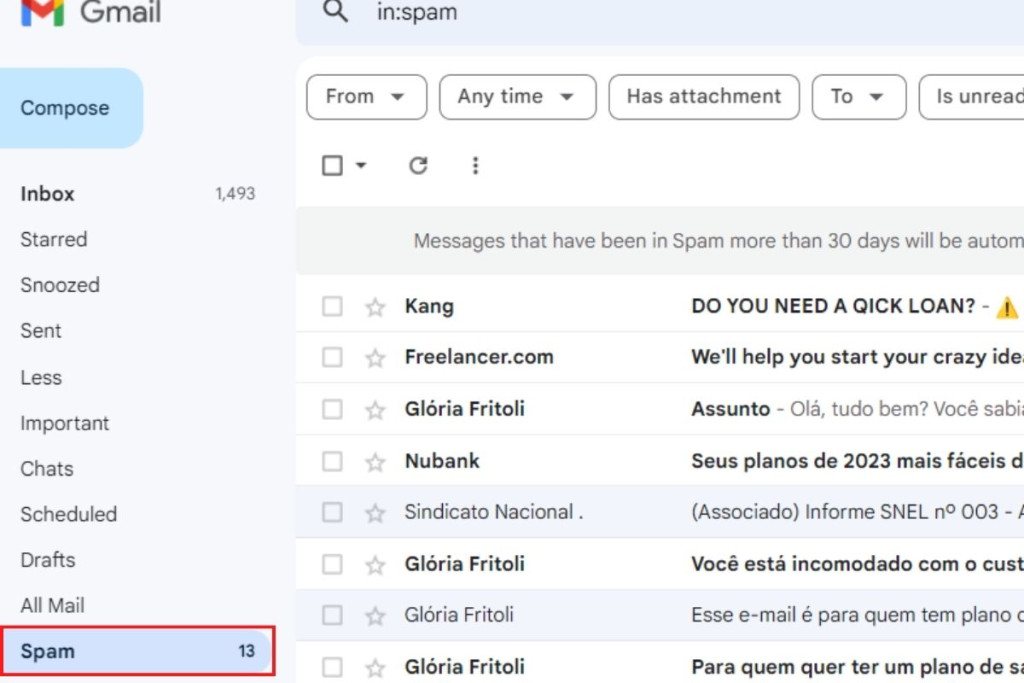Click the Gmail logo icon

pos(42,12)
